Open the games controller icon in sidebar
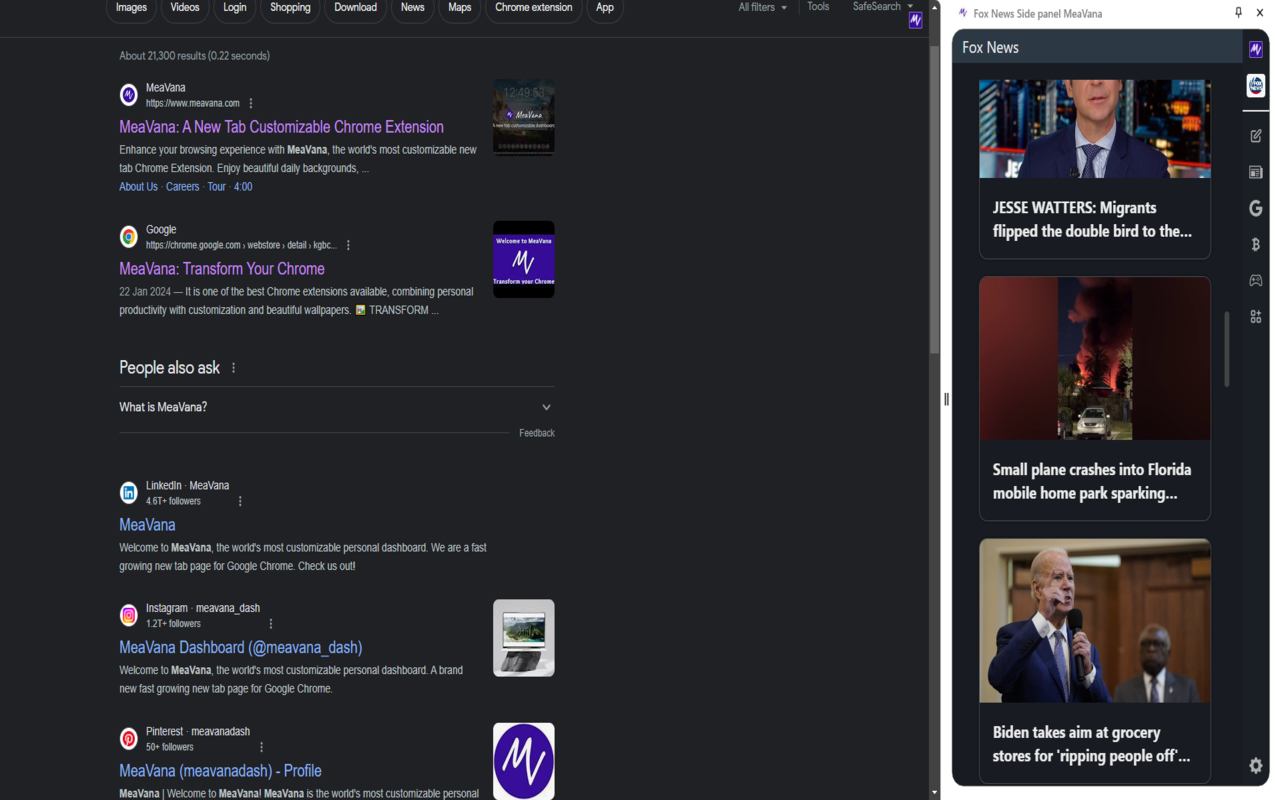This screenshot has width=1280, height=800. [1256, 281]
